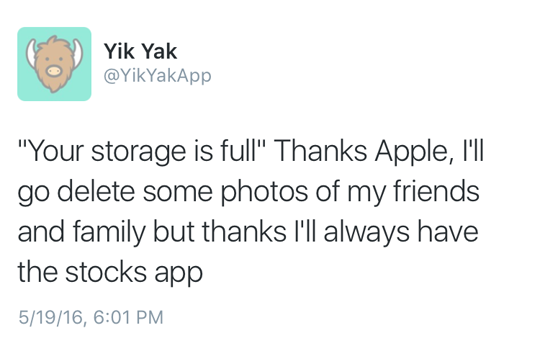The image size is (540, 360).
Task: Click the yak's left white horn
Action: tap(32, 52)
